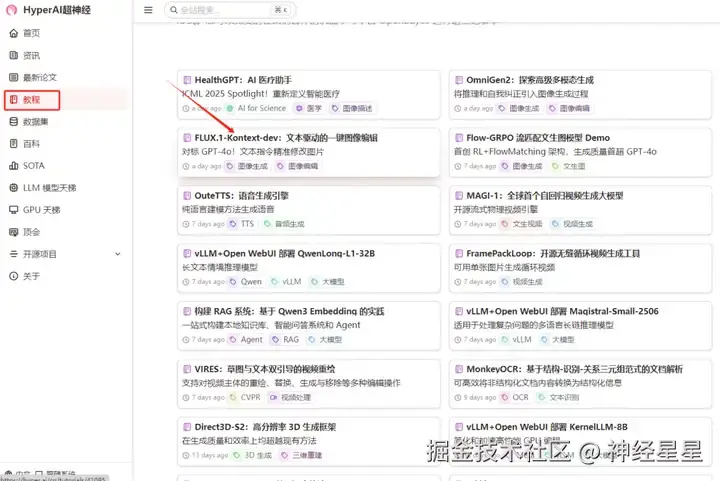Click document icon beside Direct3D-S2 title
This screenshot has width=720, height=481.
[187, 427]
